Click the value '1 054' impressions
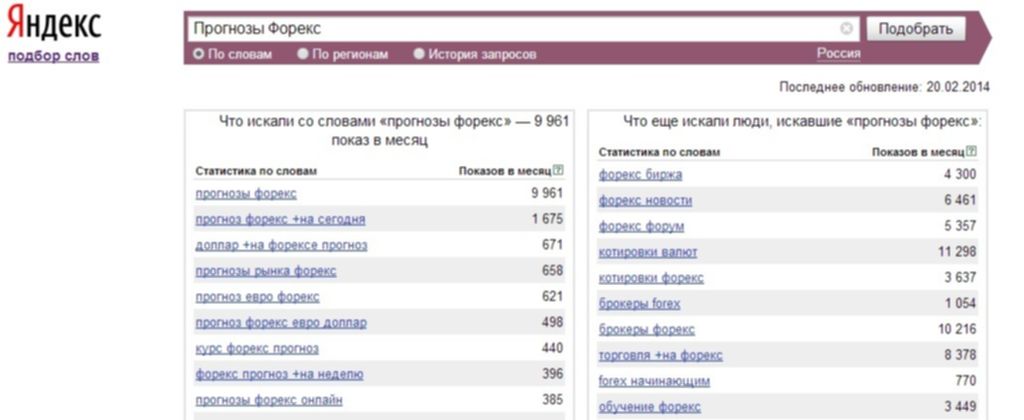Screen dimensions: 1024x420 [960, 304]
